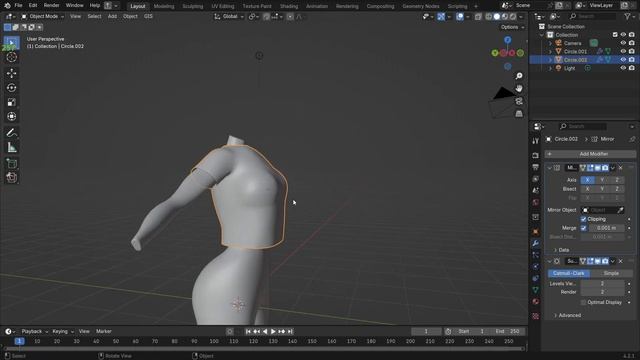Select the Scale tool in the left toolbar

(x=11, y=102)
